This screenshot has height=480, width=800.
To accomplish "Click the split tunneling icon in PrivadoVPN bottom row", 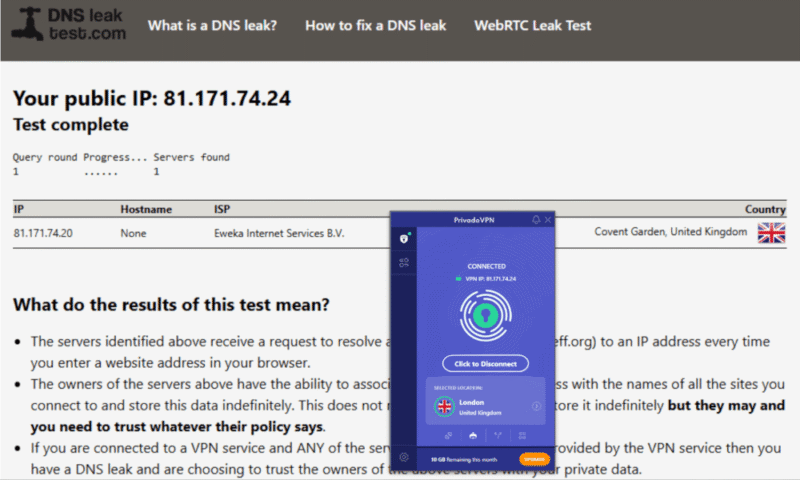I will click(x=497, y=436).
